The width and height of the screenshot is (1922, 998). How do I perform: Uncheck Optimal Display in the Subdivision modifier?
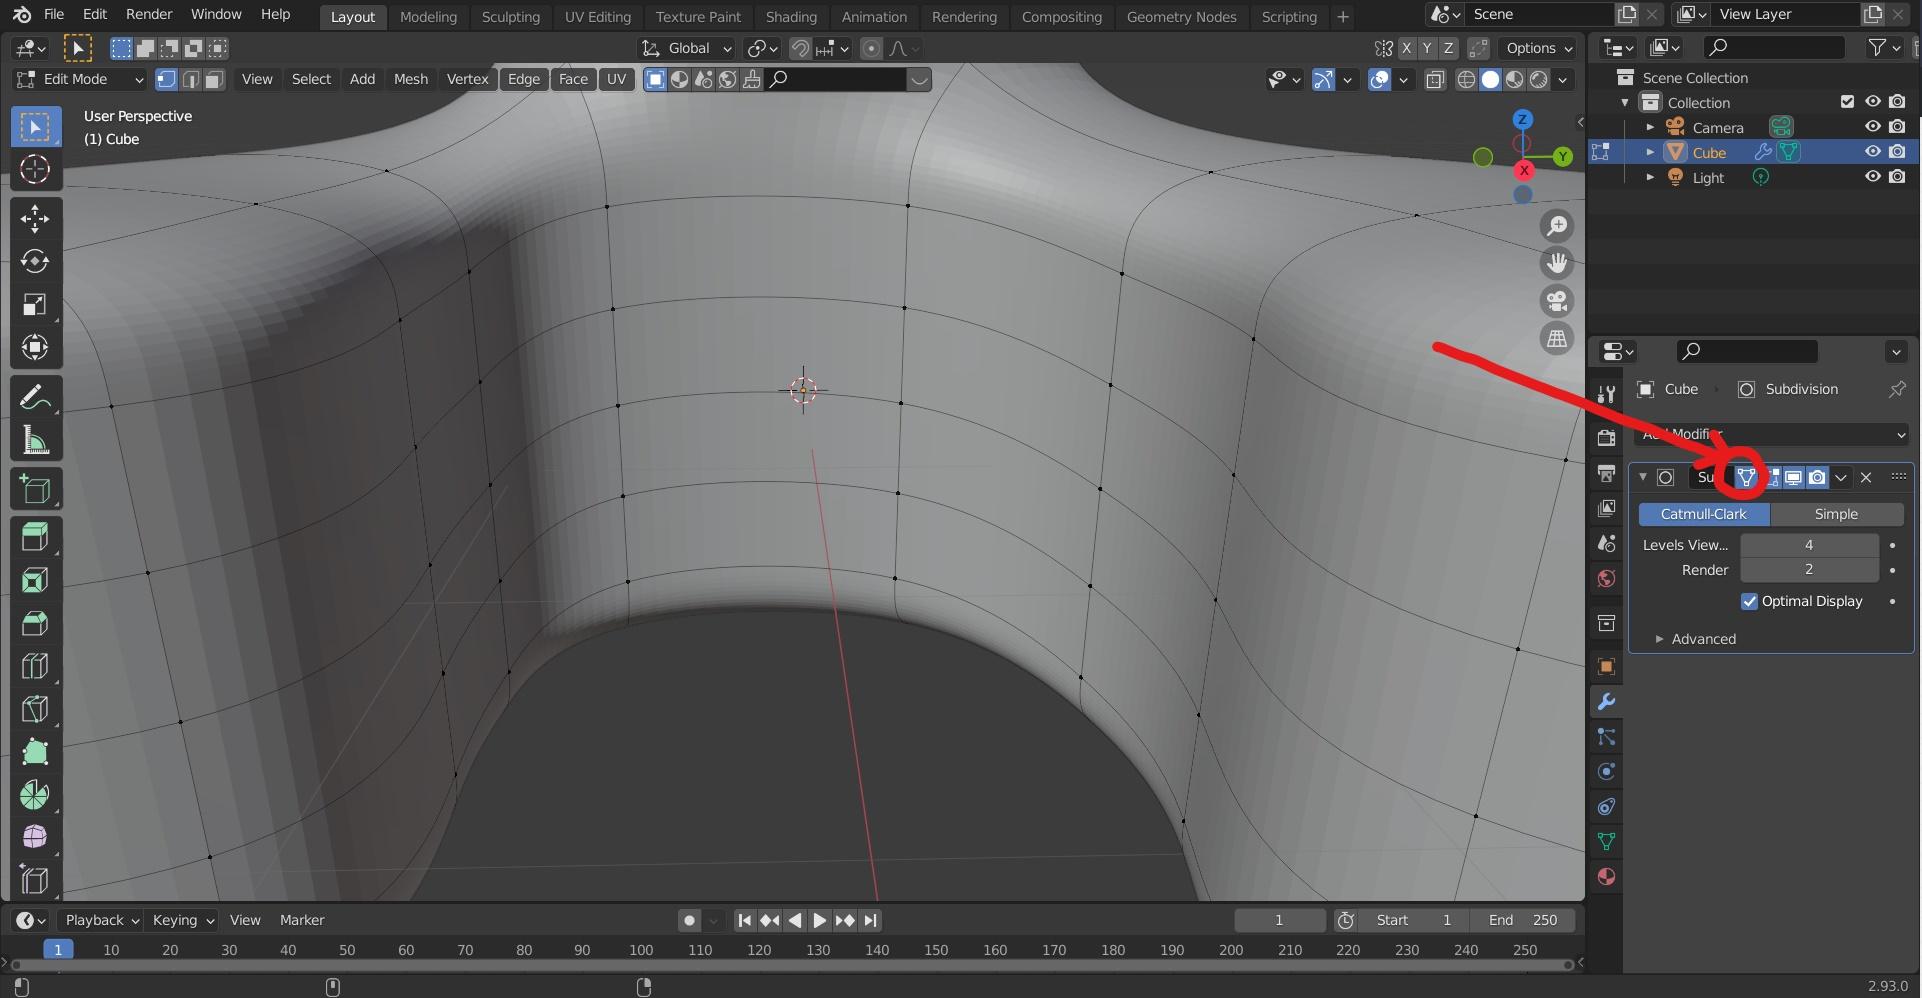click(x=1750, y=601)
